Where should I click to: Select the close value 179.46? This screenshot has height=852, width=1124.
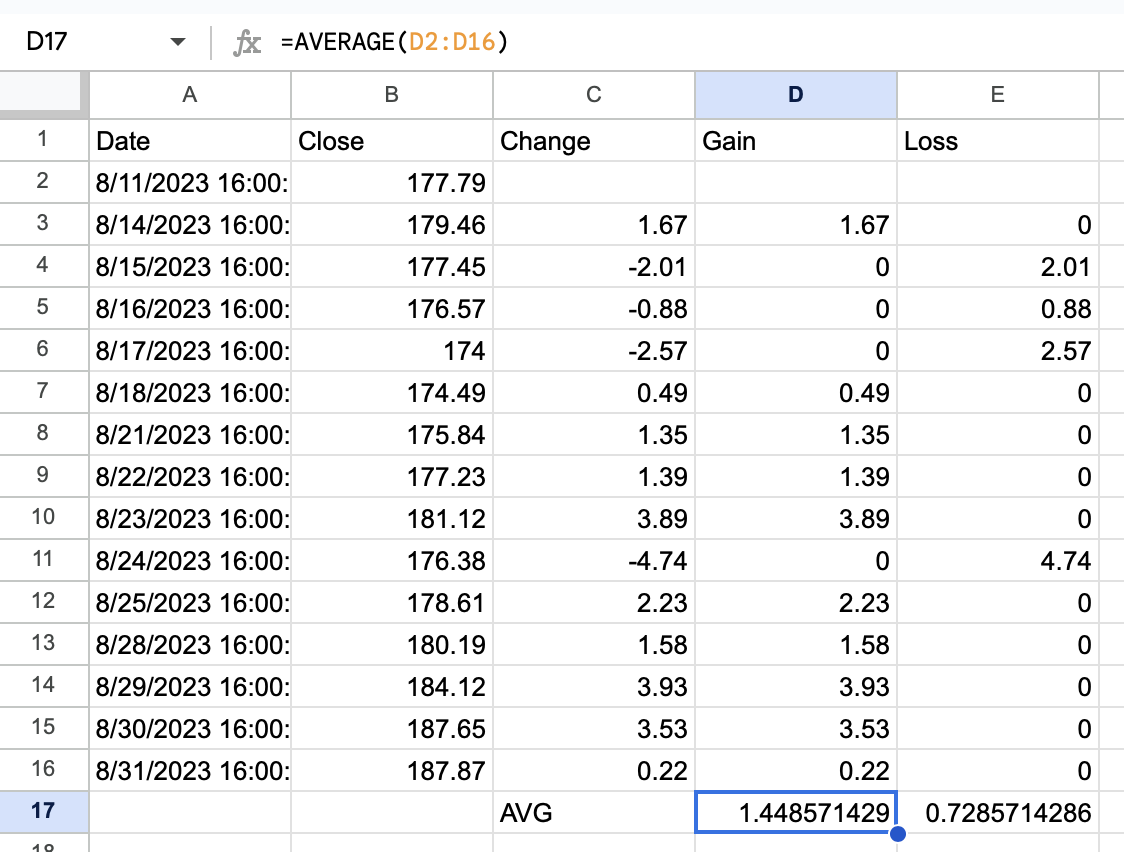(392, 225)
